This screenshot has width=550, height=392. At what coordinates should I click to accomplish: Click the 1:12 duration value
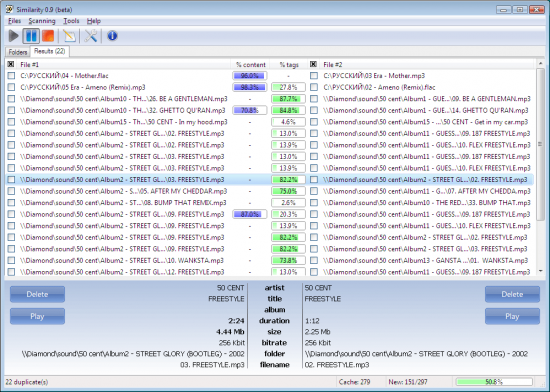312,320
